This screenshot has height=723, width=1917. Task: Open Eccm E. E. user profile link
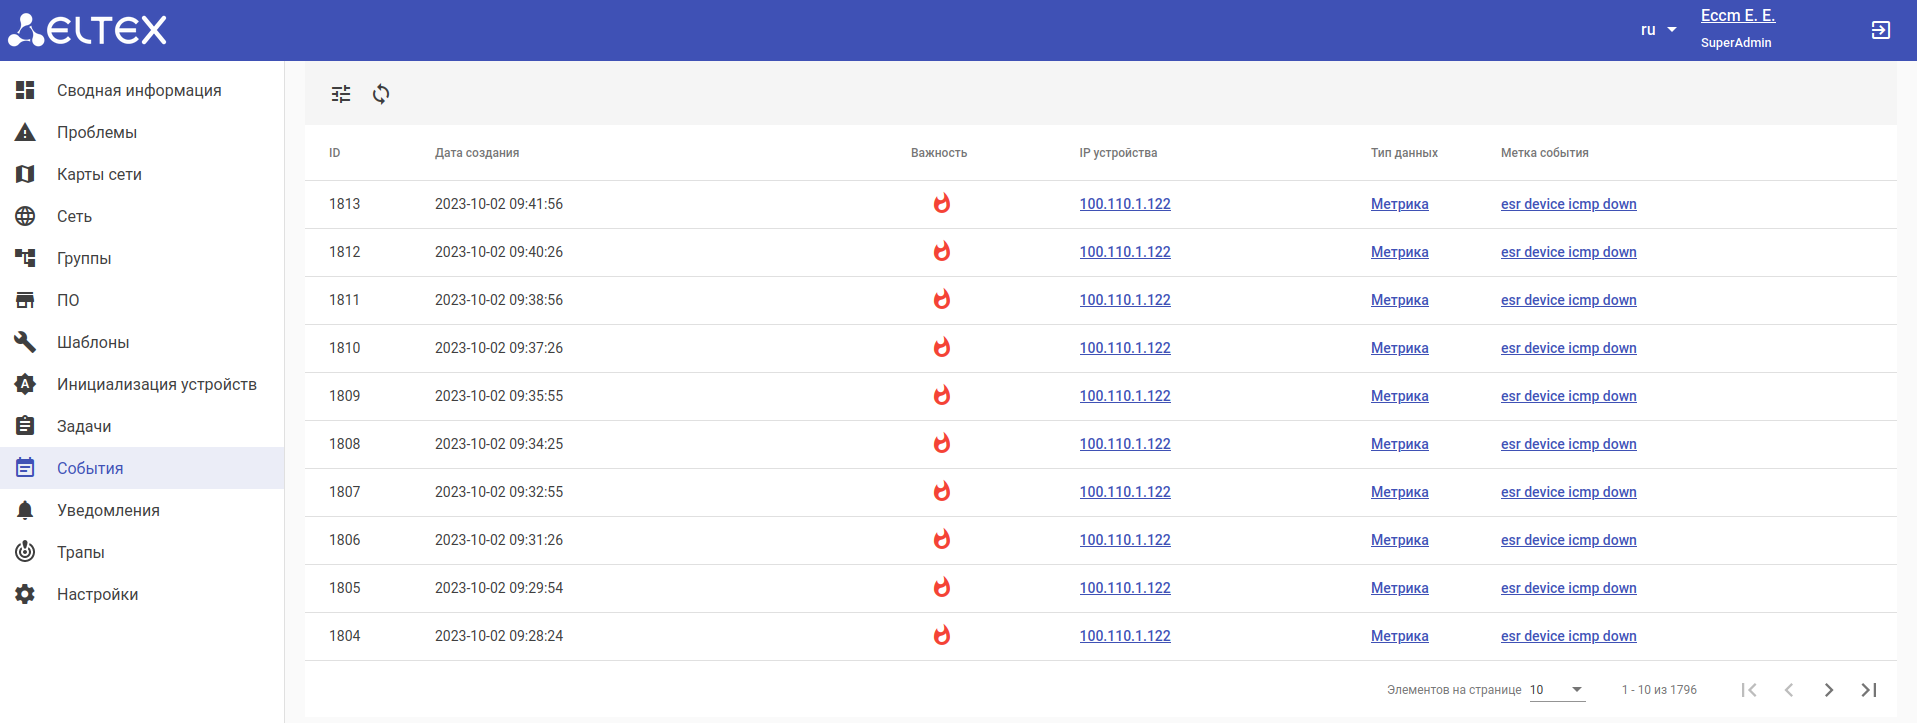click(x=1737, y=16)
